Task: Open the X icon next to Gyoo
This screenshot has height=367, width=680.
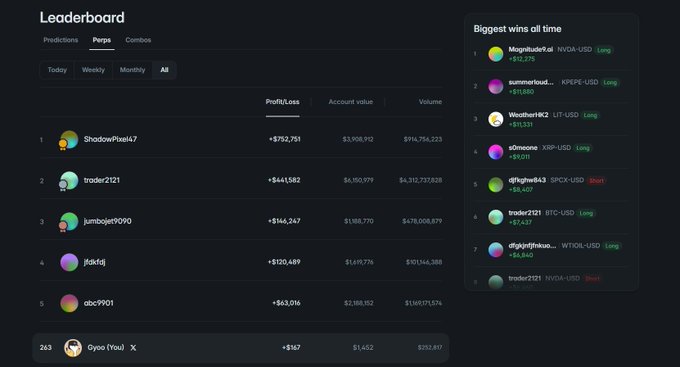Action: (133, 348)
